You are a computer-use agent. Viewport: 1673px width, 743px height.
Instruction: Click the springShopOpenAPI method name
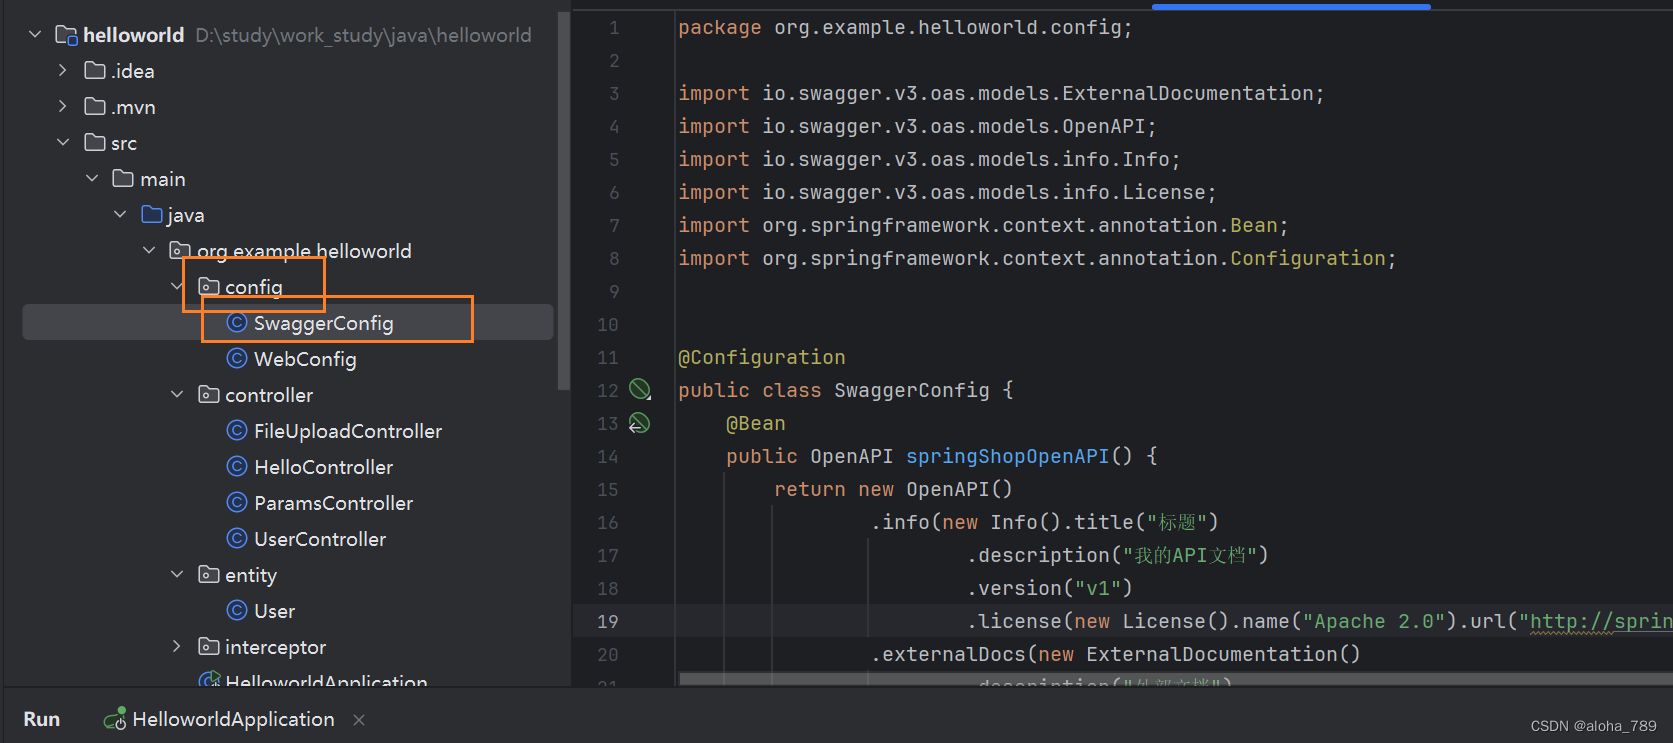(1008, 456)
